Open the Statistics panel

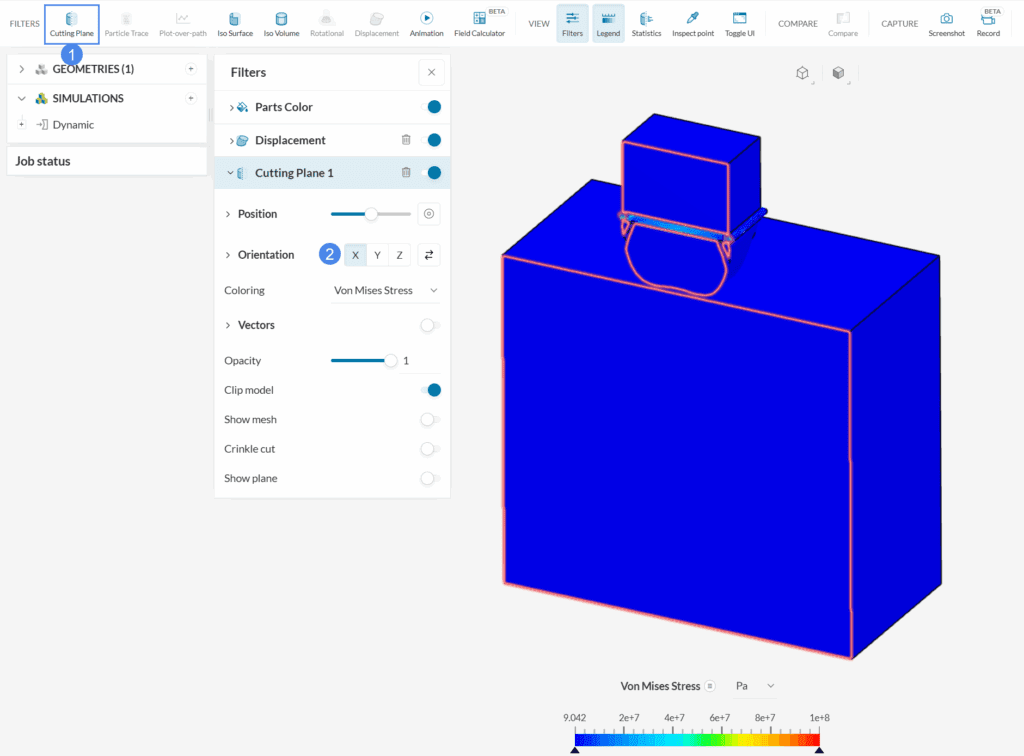point(646,22)
